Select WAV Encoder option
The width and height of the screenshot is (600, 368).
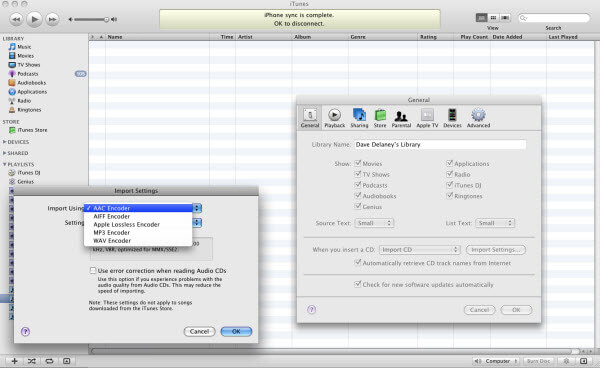tap(138, 241)
